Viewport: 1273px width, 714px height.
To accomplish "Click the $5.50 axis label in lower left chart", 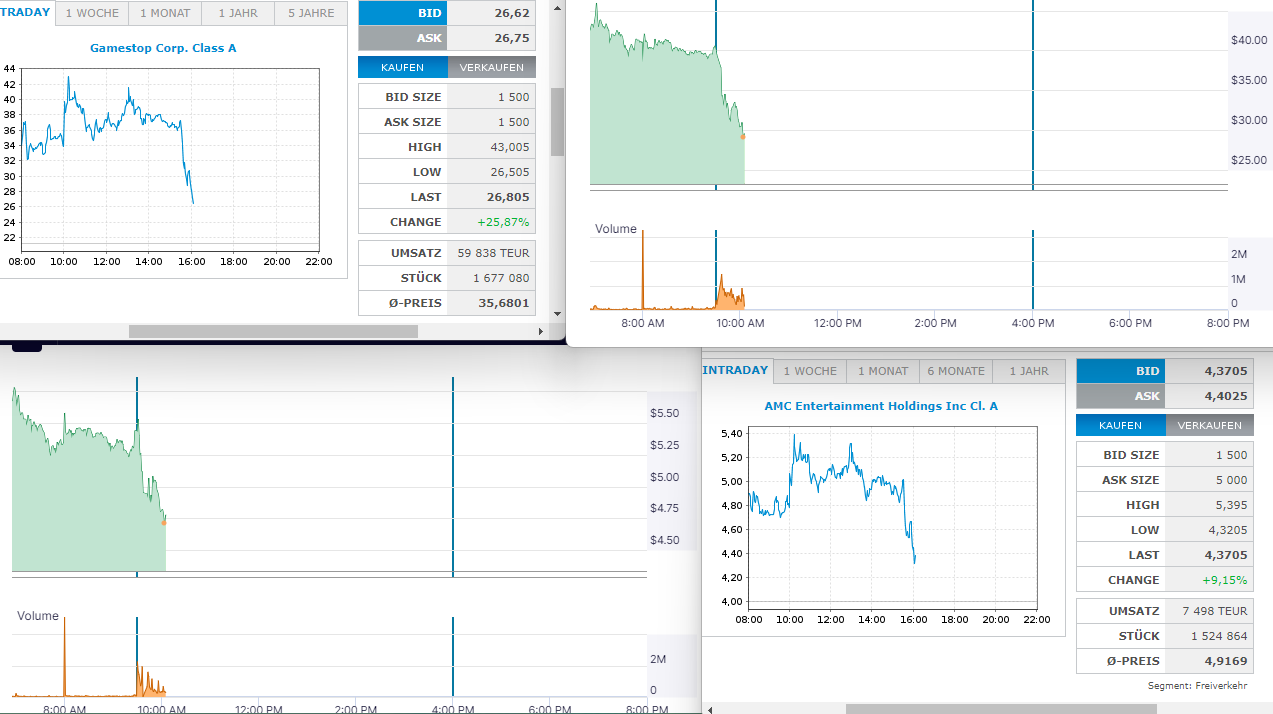I will (665, 413).
